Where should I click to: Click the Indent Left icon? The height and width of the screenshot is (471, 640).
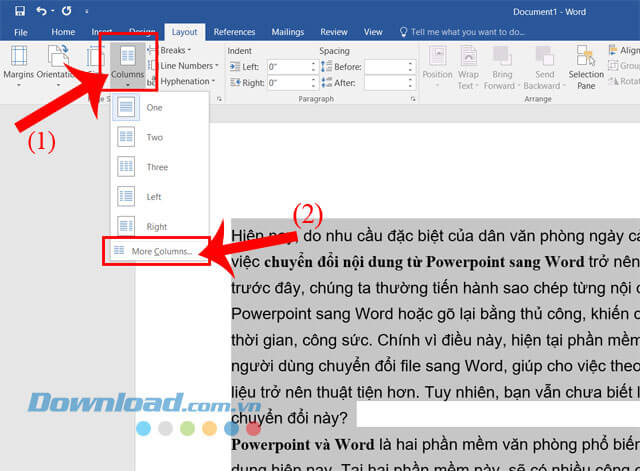pyautogui.click(x=235, y=67)
